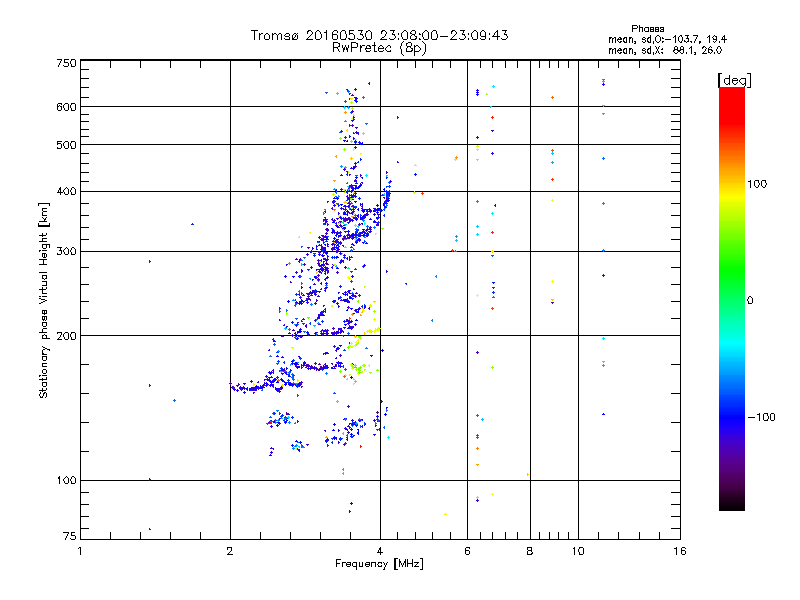Select the 'mean, sd,X: 88.1, 26.0' line

pyautogui.click(x=665, y=50)
